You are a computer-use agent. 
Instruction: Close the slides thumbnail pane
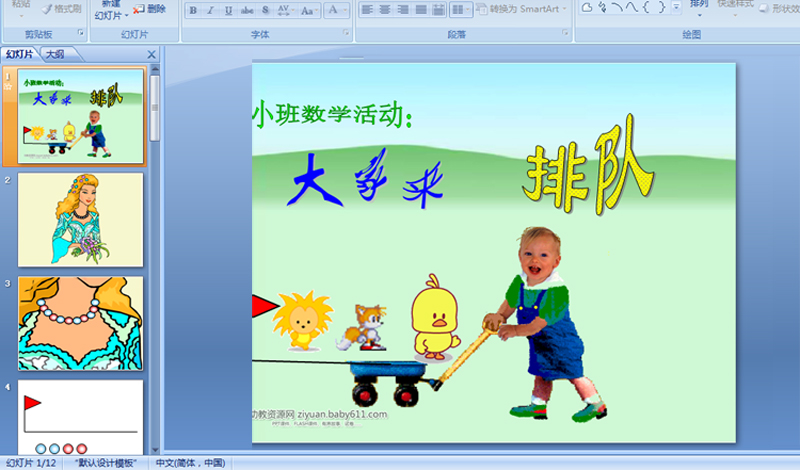(x=151, y=54)
